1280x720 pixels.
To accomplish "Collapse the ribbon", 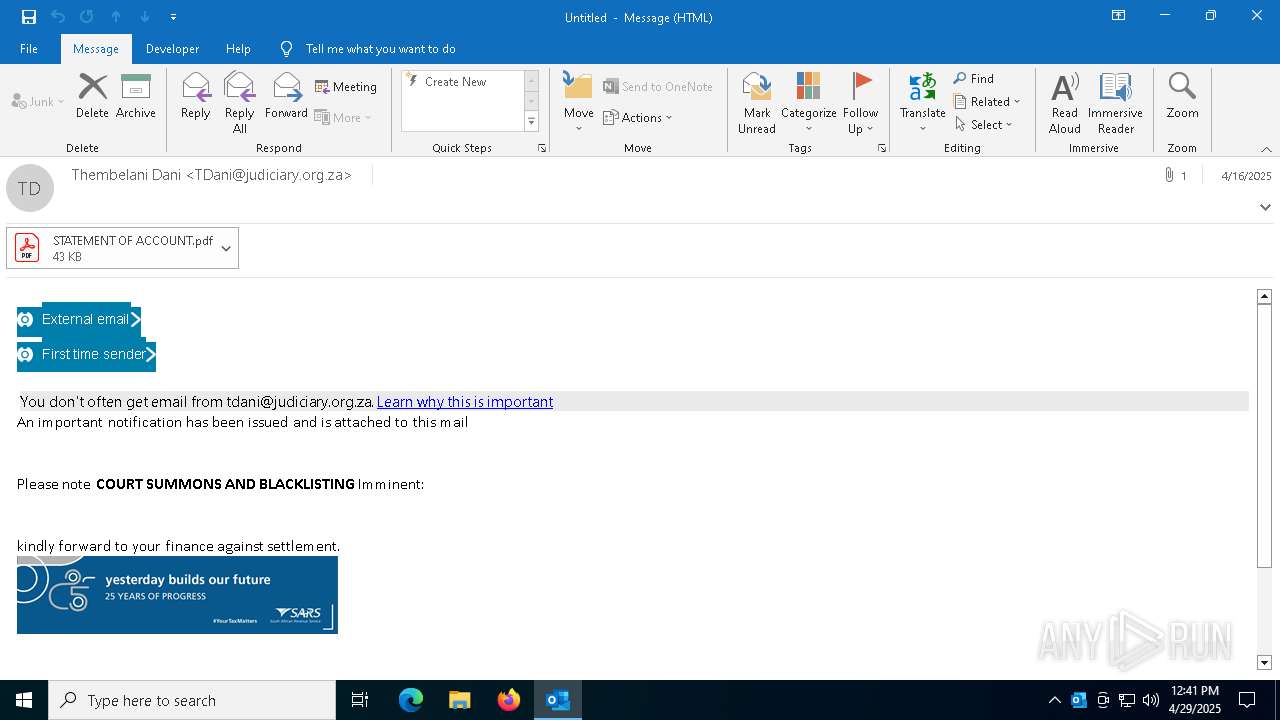I will coord(1266,149).
